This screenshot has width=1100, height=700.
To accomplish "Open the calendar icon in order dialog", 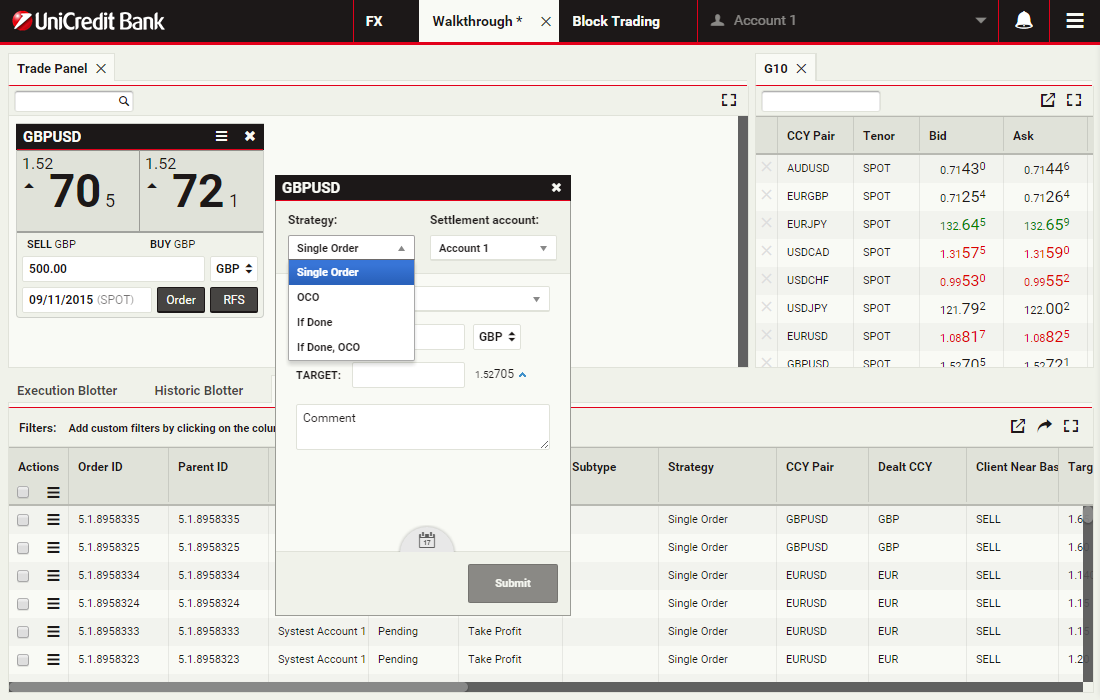I will [x=427, y=540].
